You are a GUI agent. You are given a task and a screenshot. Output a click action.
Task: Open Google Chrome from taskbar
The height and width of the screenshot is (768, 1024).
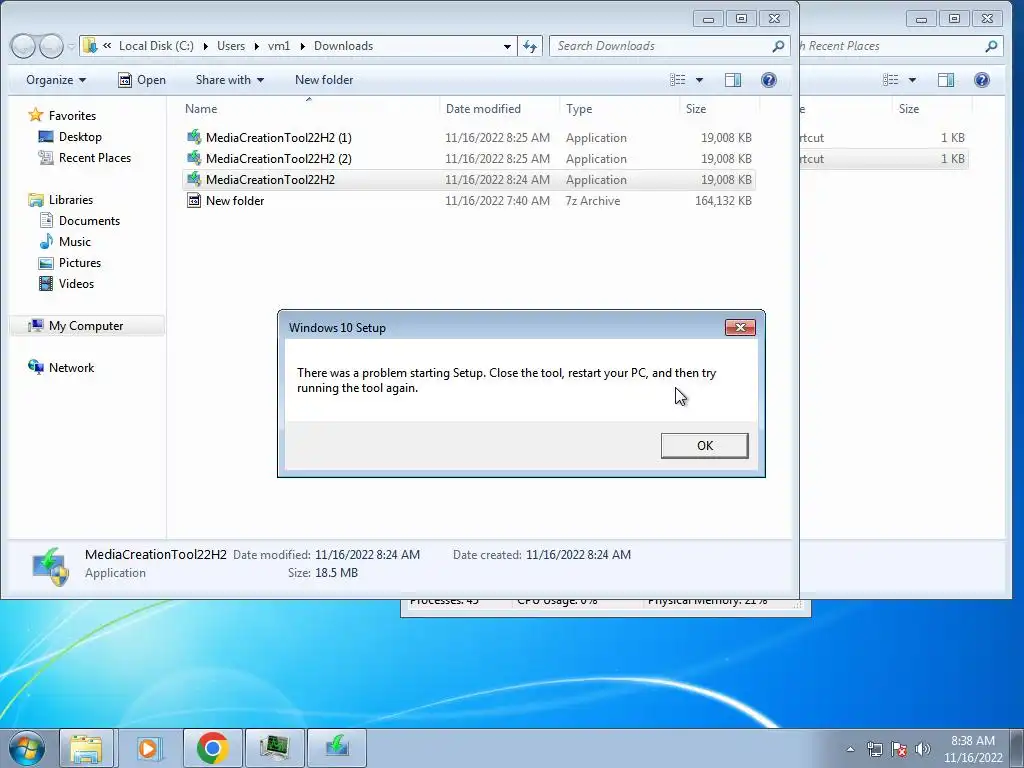(212, 748)
